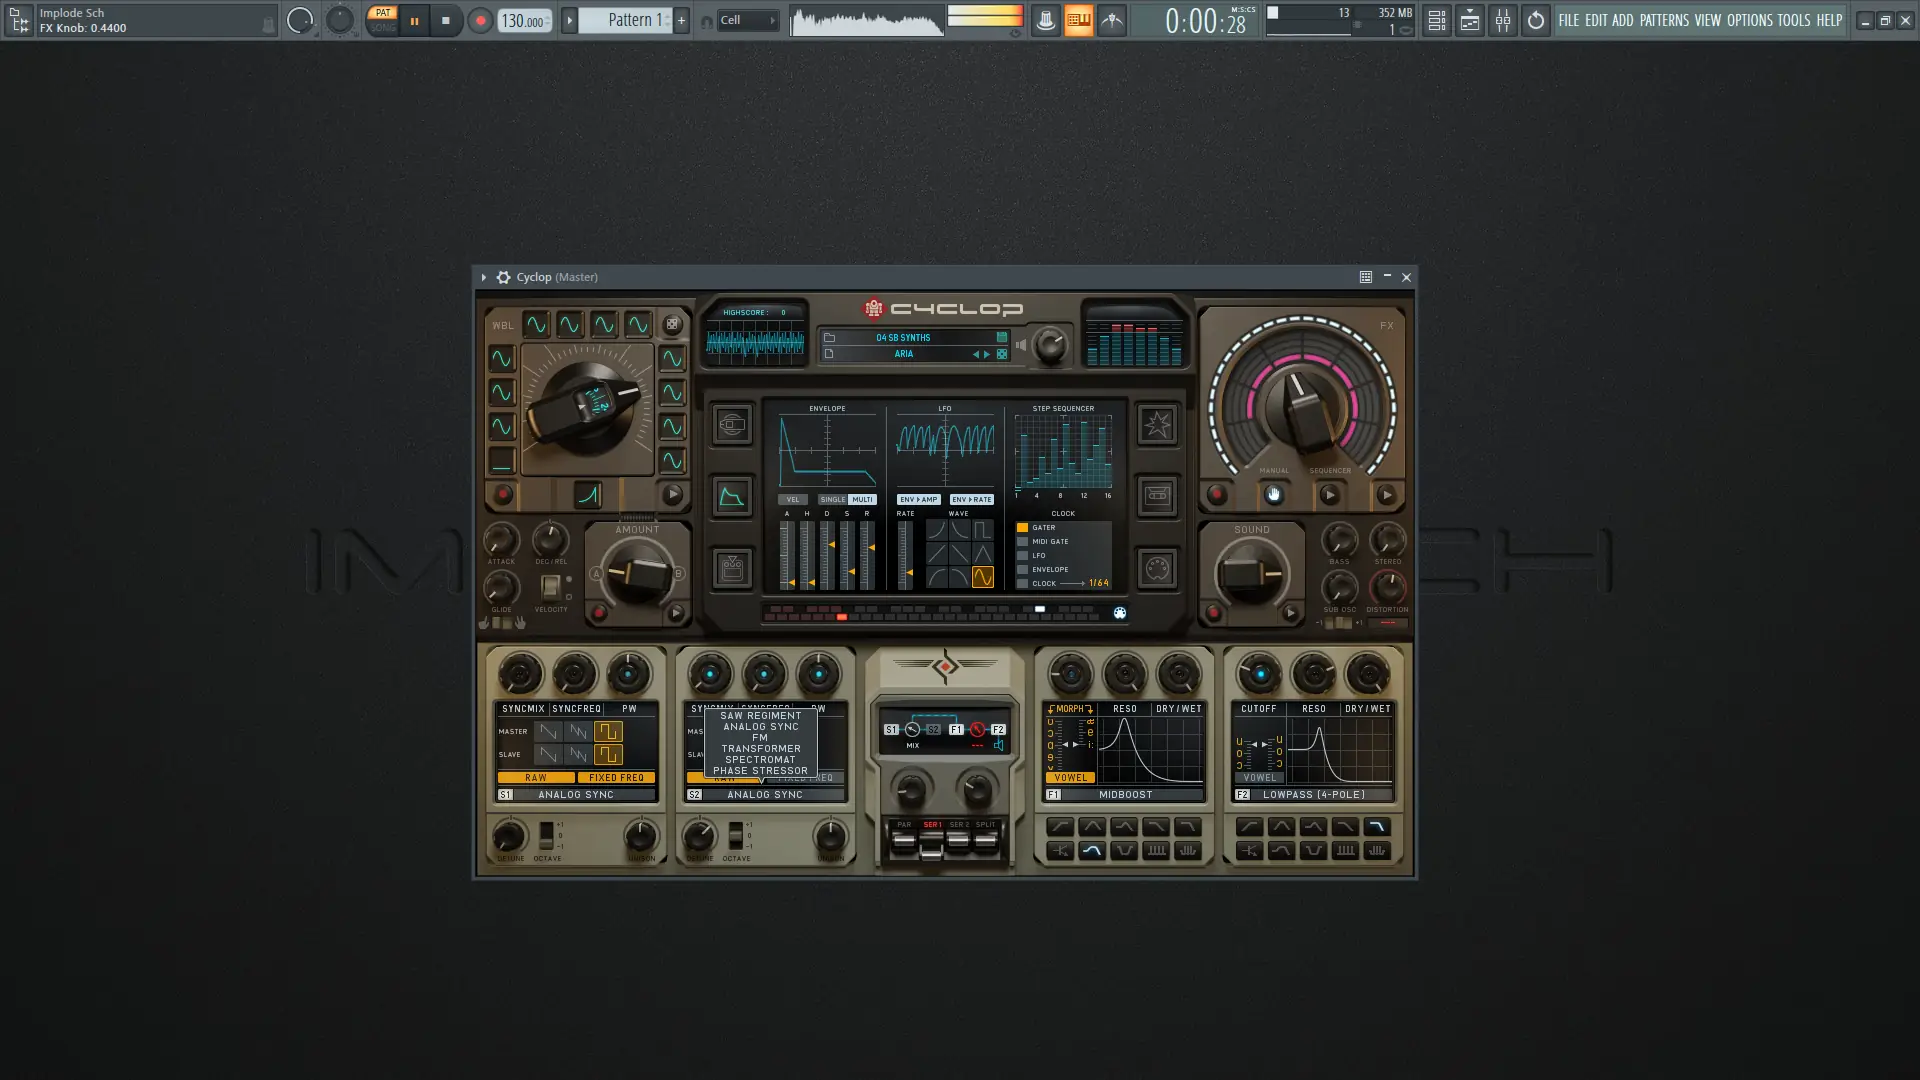The height and width of the screenshot is (1080, 1920).
Task: Click the save preset floppy icon
Action: 1001,338
